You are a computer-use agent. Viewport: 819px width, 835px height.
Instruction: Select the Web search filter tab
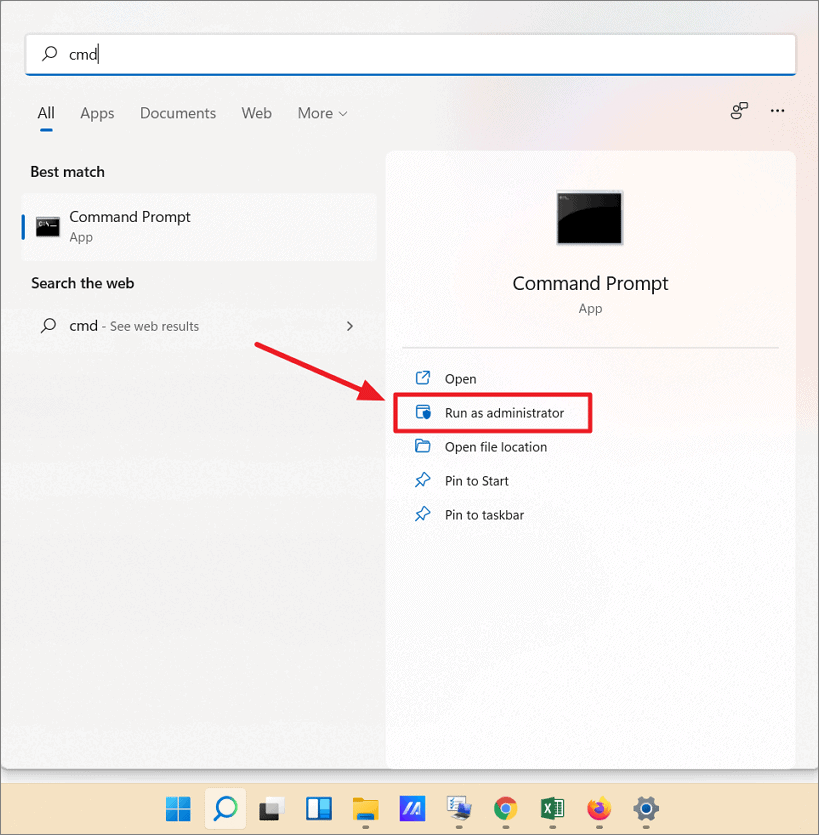point(256,113)
